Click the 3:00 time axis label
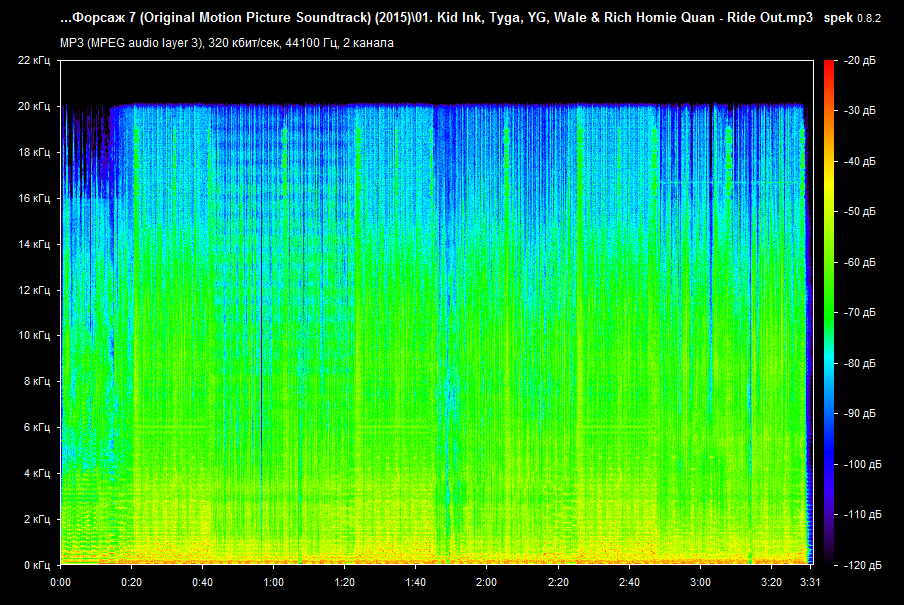The height and width of the screenshot is (605, 904). tap(701, 581)
